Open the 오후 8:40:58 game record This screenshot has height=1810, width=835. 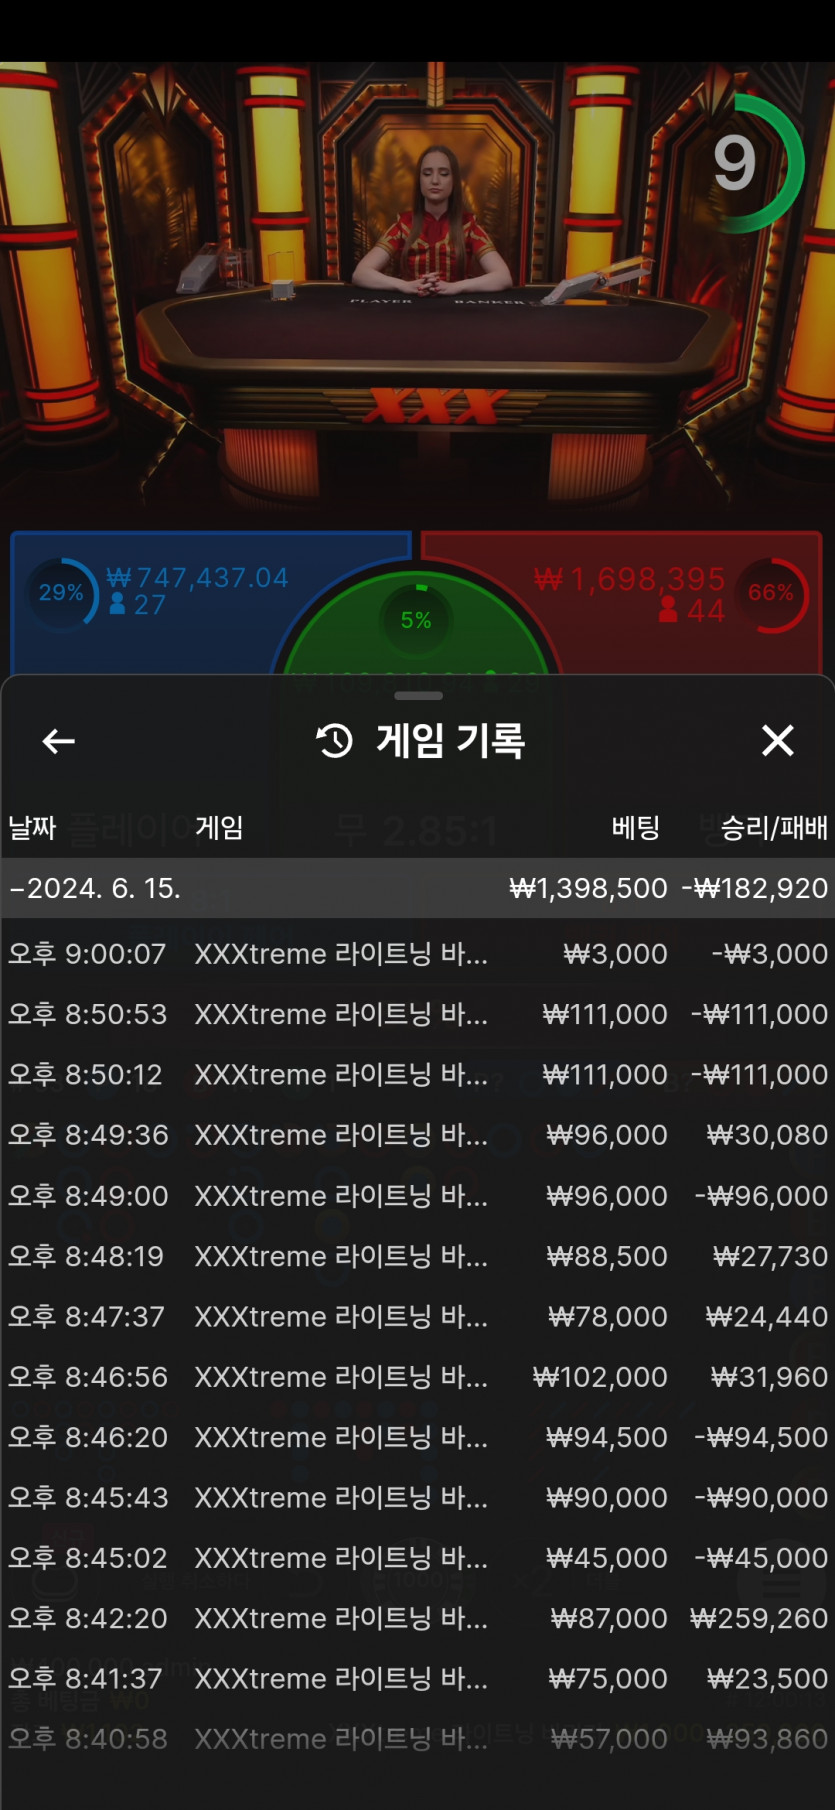[417, 1739]
